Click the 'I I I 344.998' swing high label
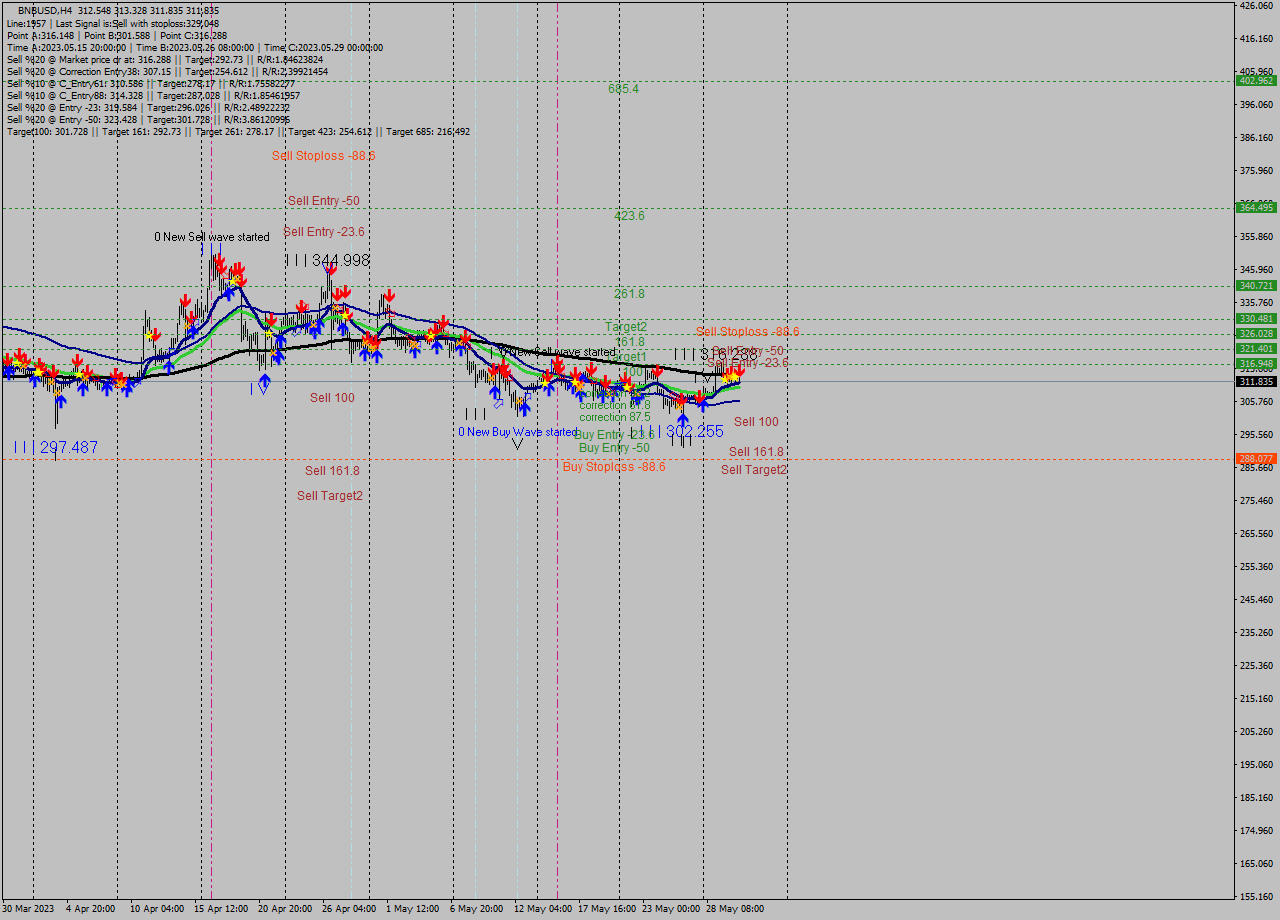This screenshot has width=1280, height=920. point(328,260)
